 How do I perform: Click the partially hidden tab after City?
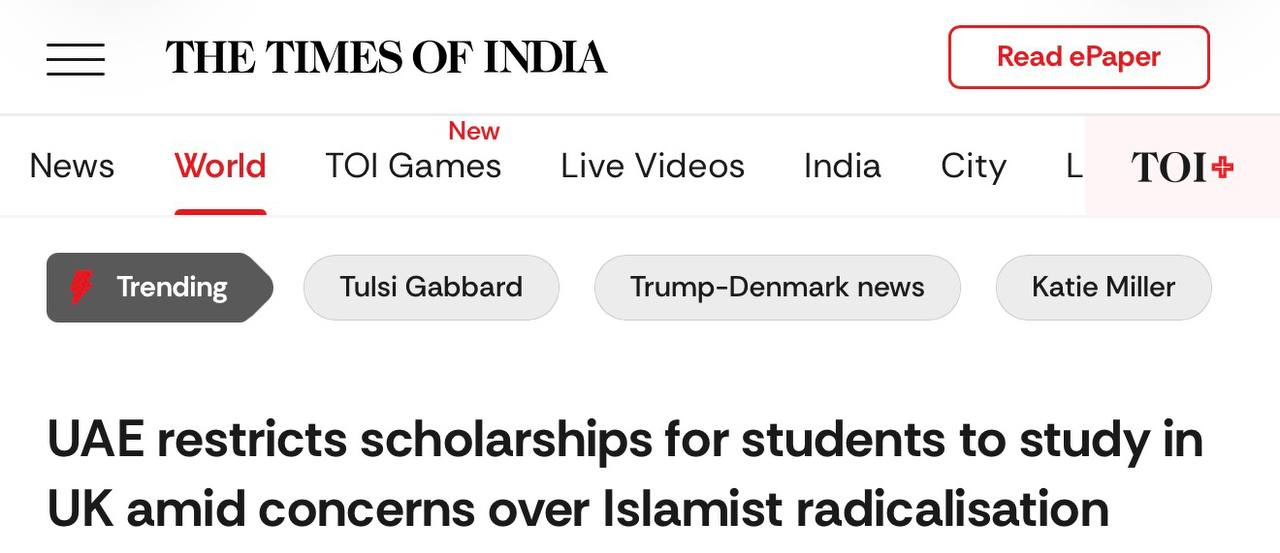[x=1073, y=166]
